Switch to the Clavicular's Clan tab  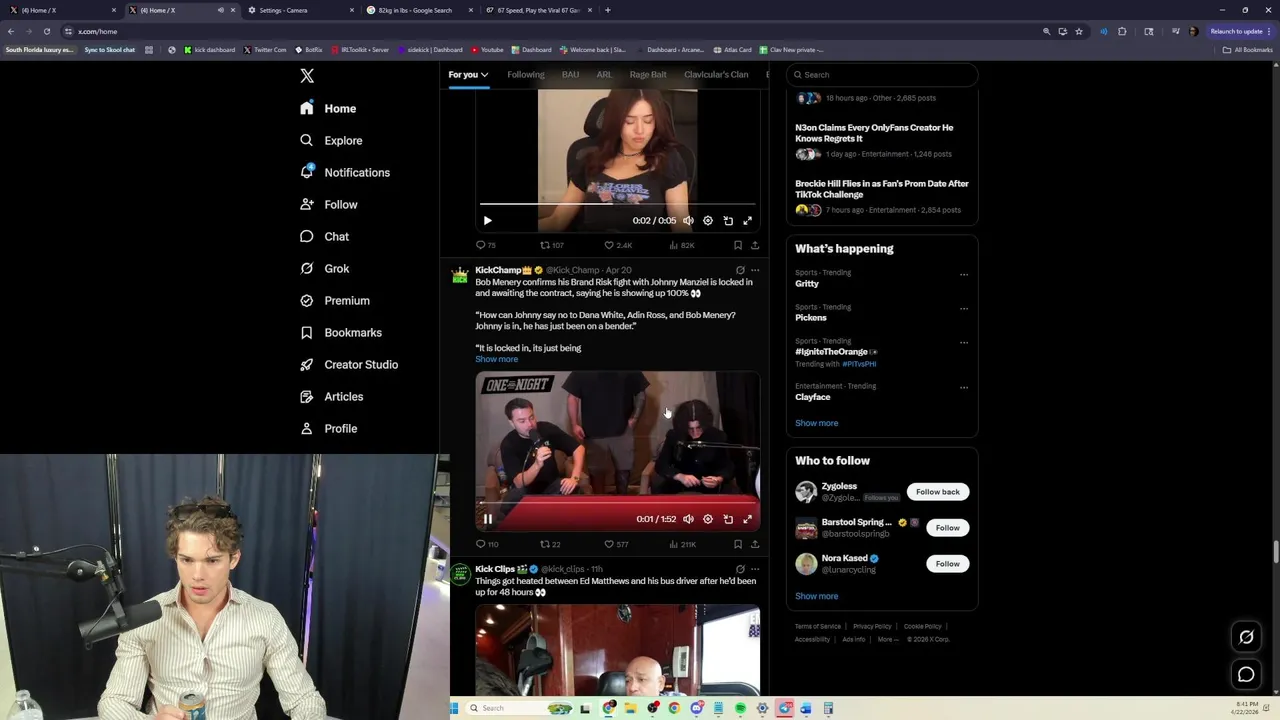[x=716, y=74]
